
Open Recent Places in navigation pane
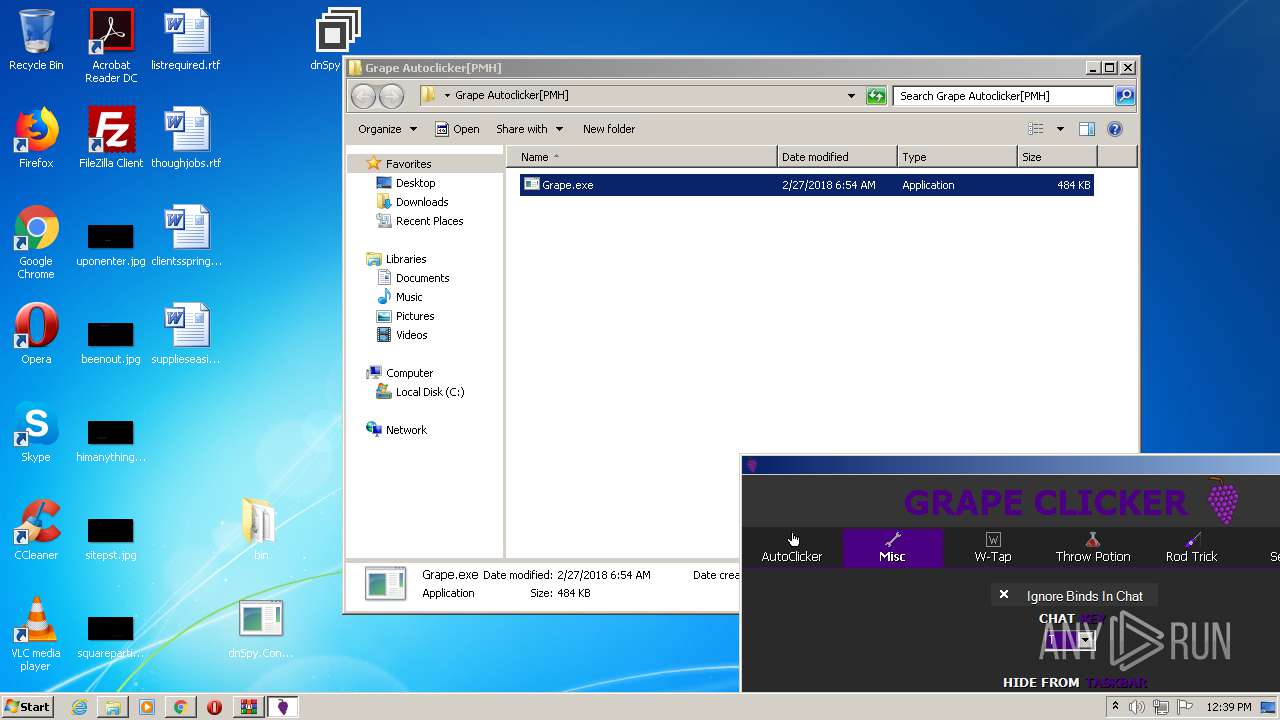pyautogui.click(x=420, y=221)
